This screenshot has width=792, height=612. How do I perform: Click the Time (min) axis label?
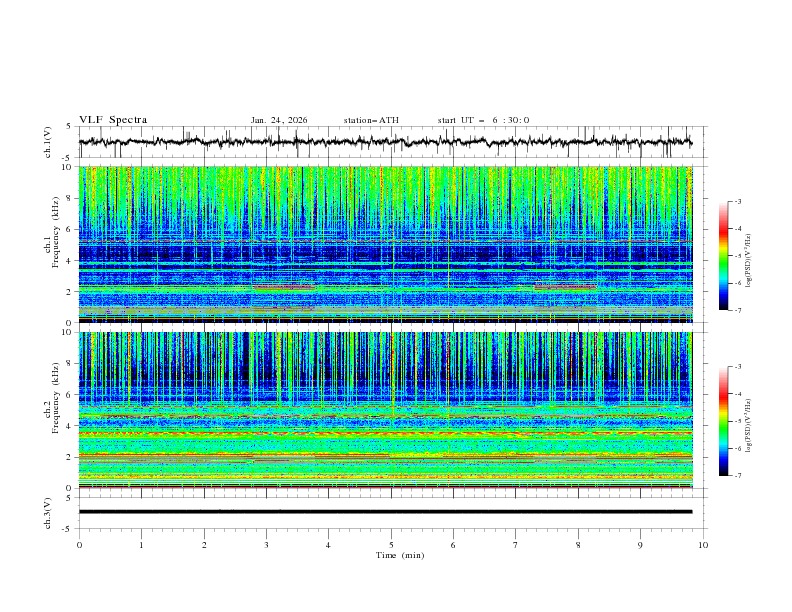[399, 555]
